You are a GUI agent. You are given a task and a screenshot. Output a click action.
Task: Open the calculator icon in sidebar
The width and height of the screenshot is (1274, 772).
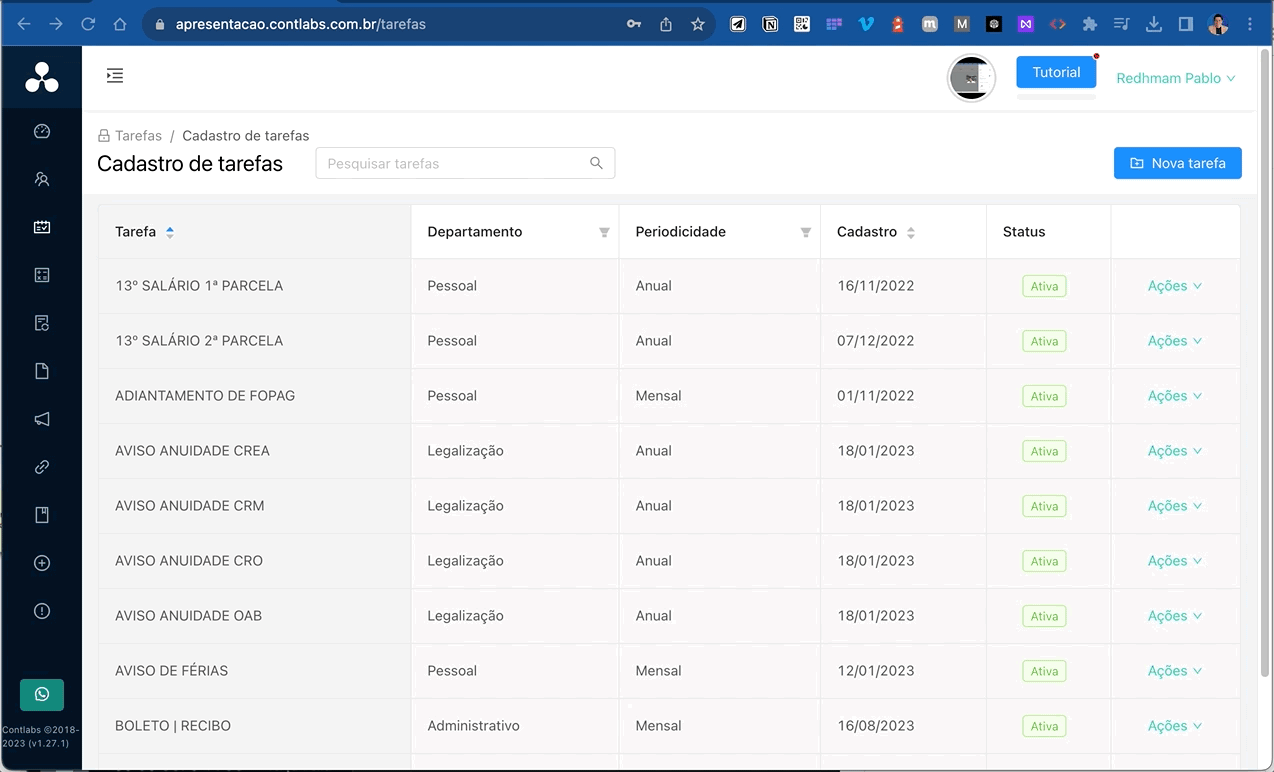[42, 275]
